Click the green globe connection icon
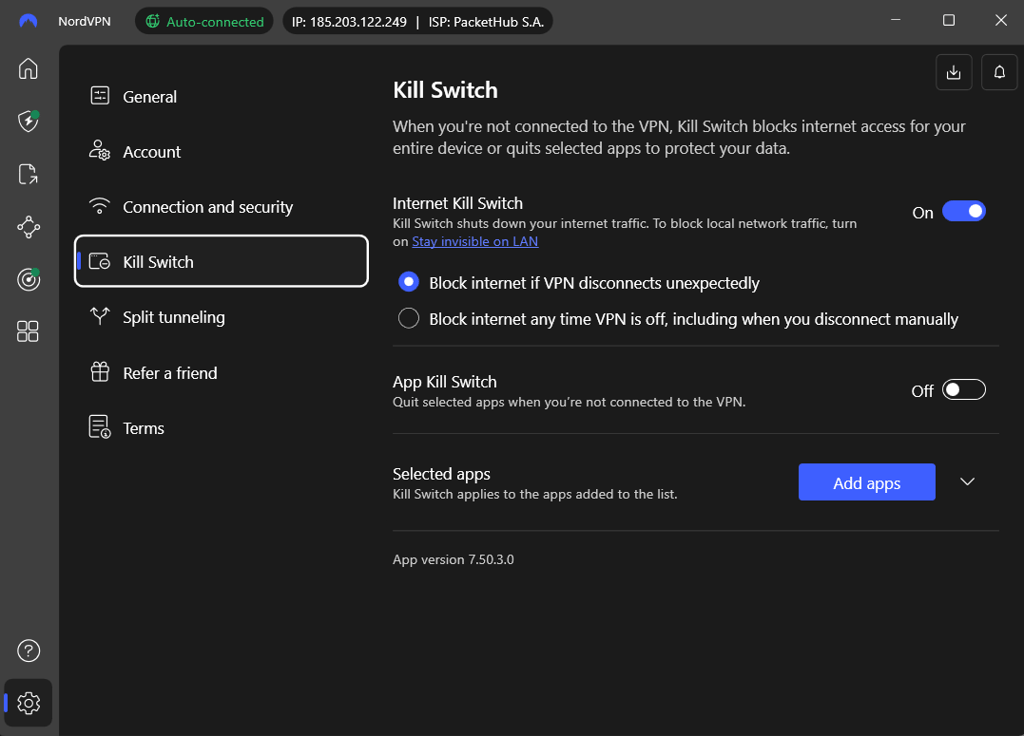Screen dimensions: 1024x736 [152, 21]
